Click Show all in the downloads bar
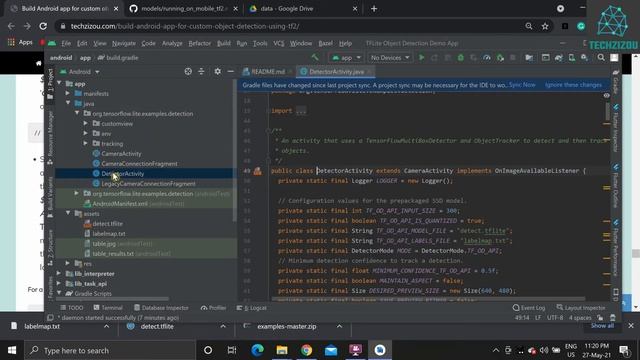Viewport: 640px width, 360px height. [602, 326]
